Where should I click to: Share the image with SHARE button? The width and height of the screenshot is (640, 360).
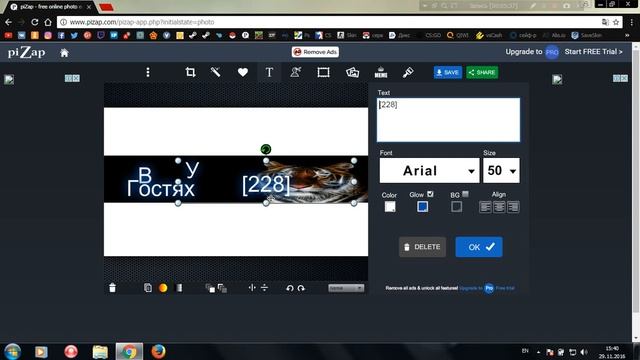pos(482,72)
